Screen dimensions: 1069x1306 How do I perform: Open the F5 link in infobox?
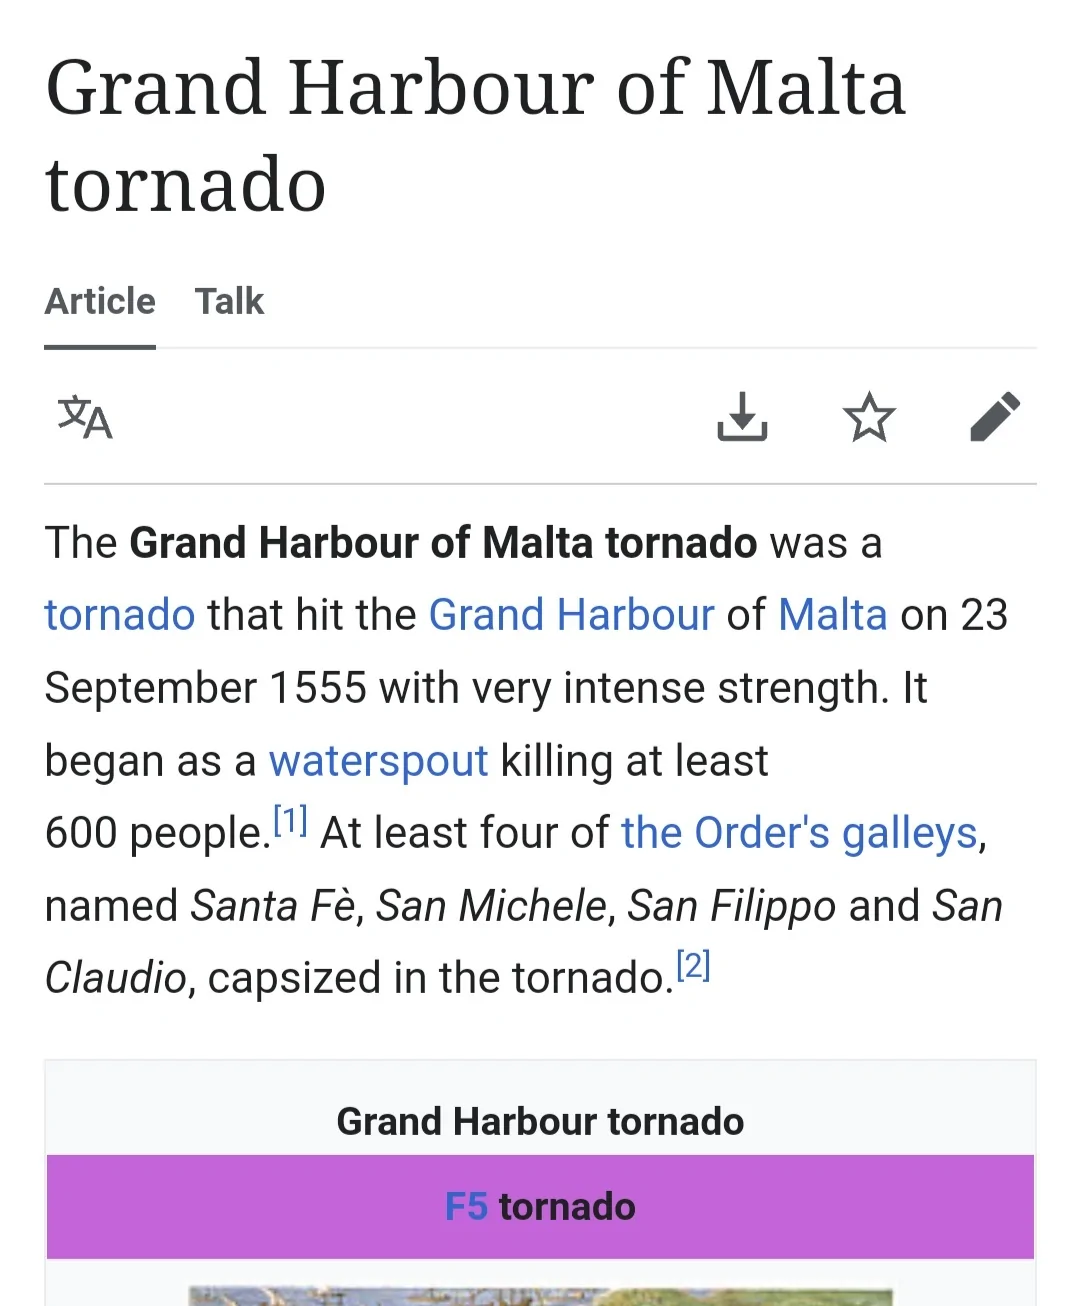tap(466, 1207)
